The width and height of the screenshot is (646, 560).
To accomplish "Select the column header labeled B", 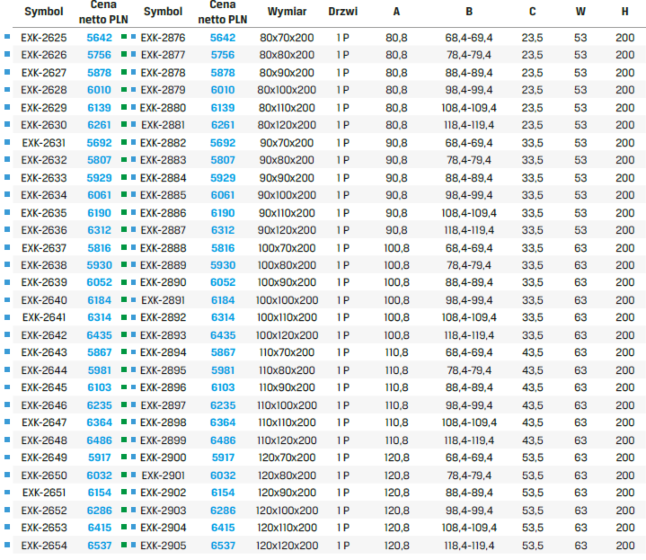I will 469,12.
